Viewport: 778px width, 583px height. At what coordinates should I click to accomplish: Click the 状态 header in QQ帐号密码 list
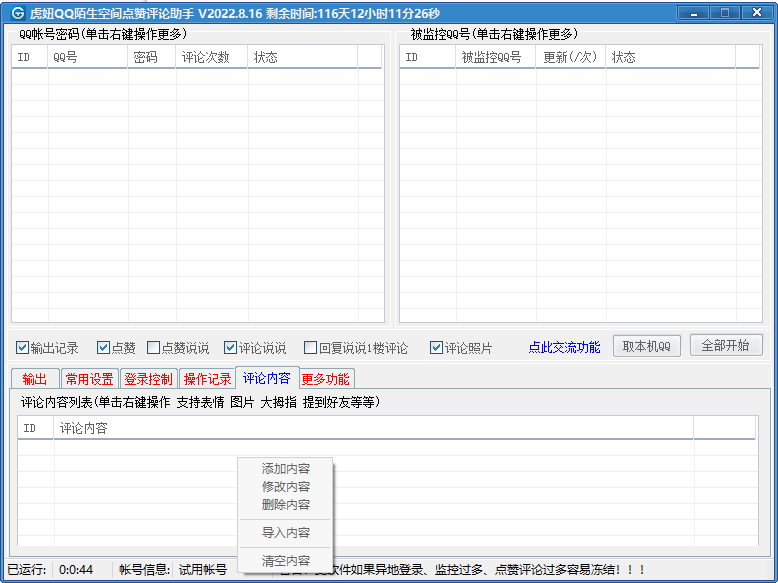(x=303, y=57)
